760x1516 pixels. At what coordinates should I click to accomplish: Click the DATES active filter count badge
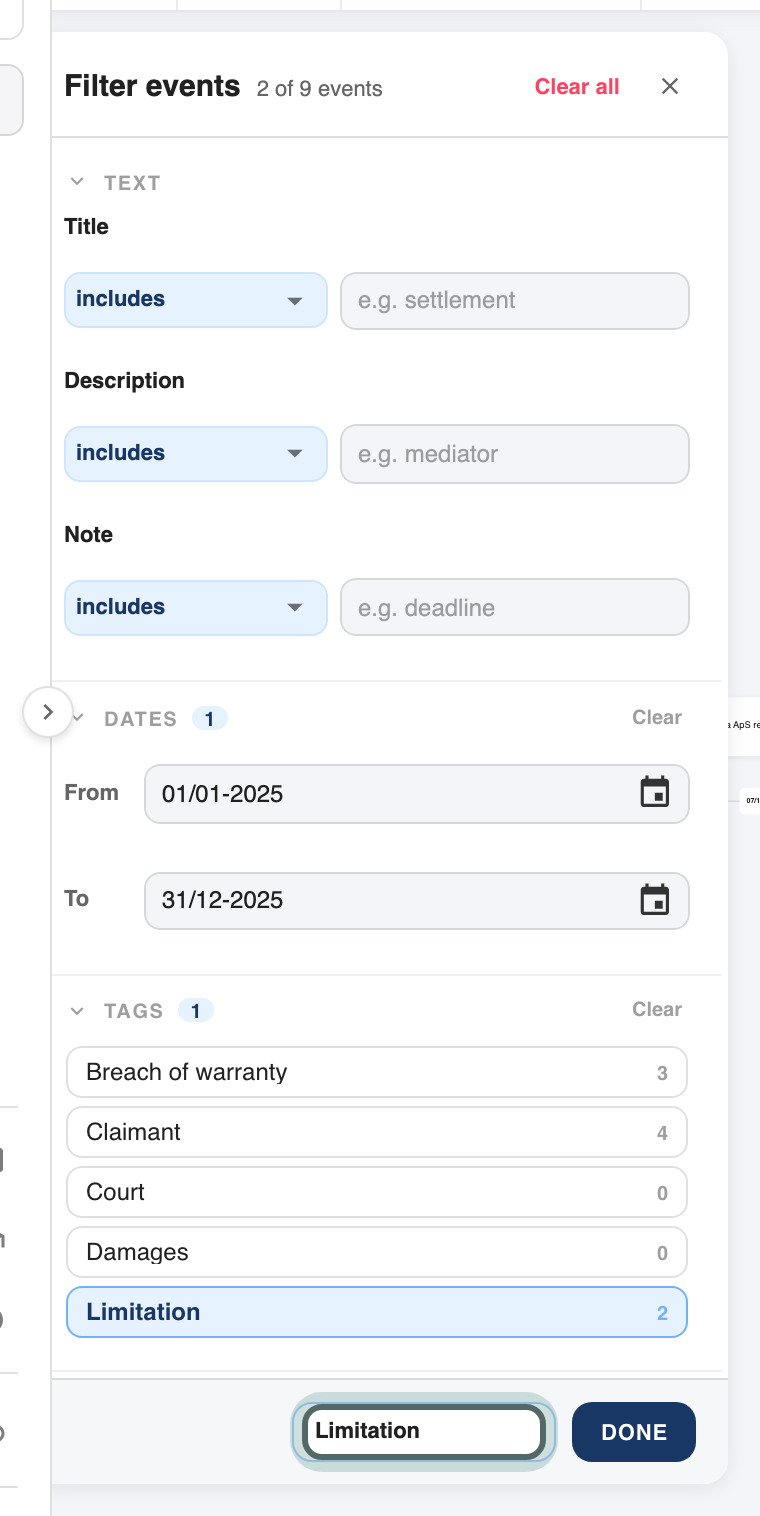click(x=209, y=718)
